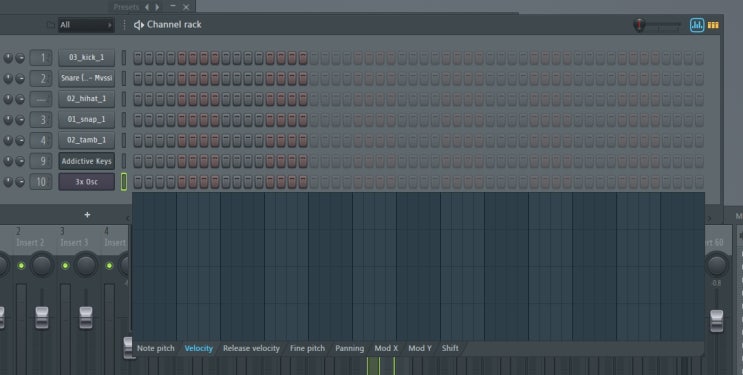Image resolution: width=743 pixels, height=375 pixels.
Task: Activate first step of 3x Osc row
Action: click(x=138, y=182)
